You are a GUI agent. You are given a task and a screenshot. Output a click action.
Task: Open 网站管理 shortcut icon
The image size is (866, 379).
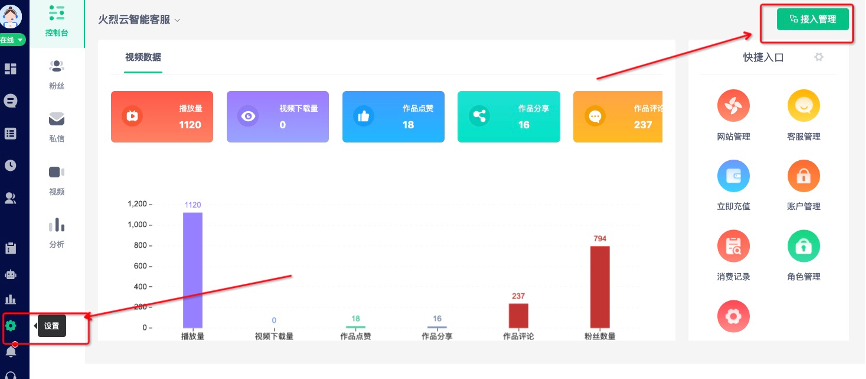[x=733, y=106]
